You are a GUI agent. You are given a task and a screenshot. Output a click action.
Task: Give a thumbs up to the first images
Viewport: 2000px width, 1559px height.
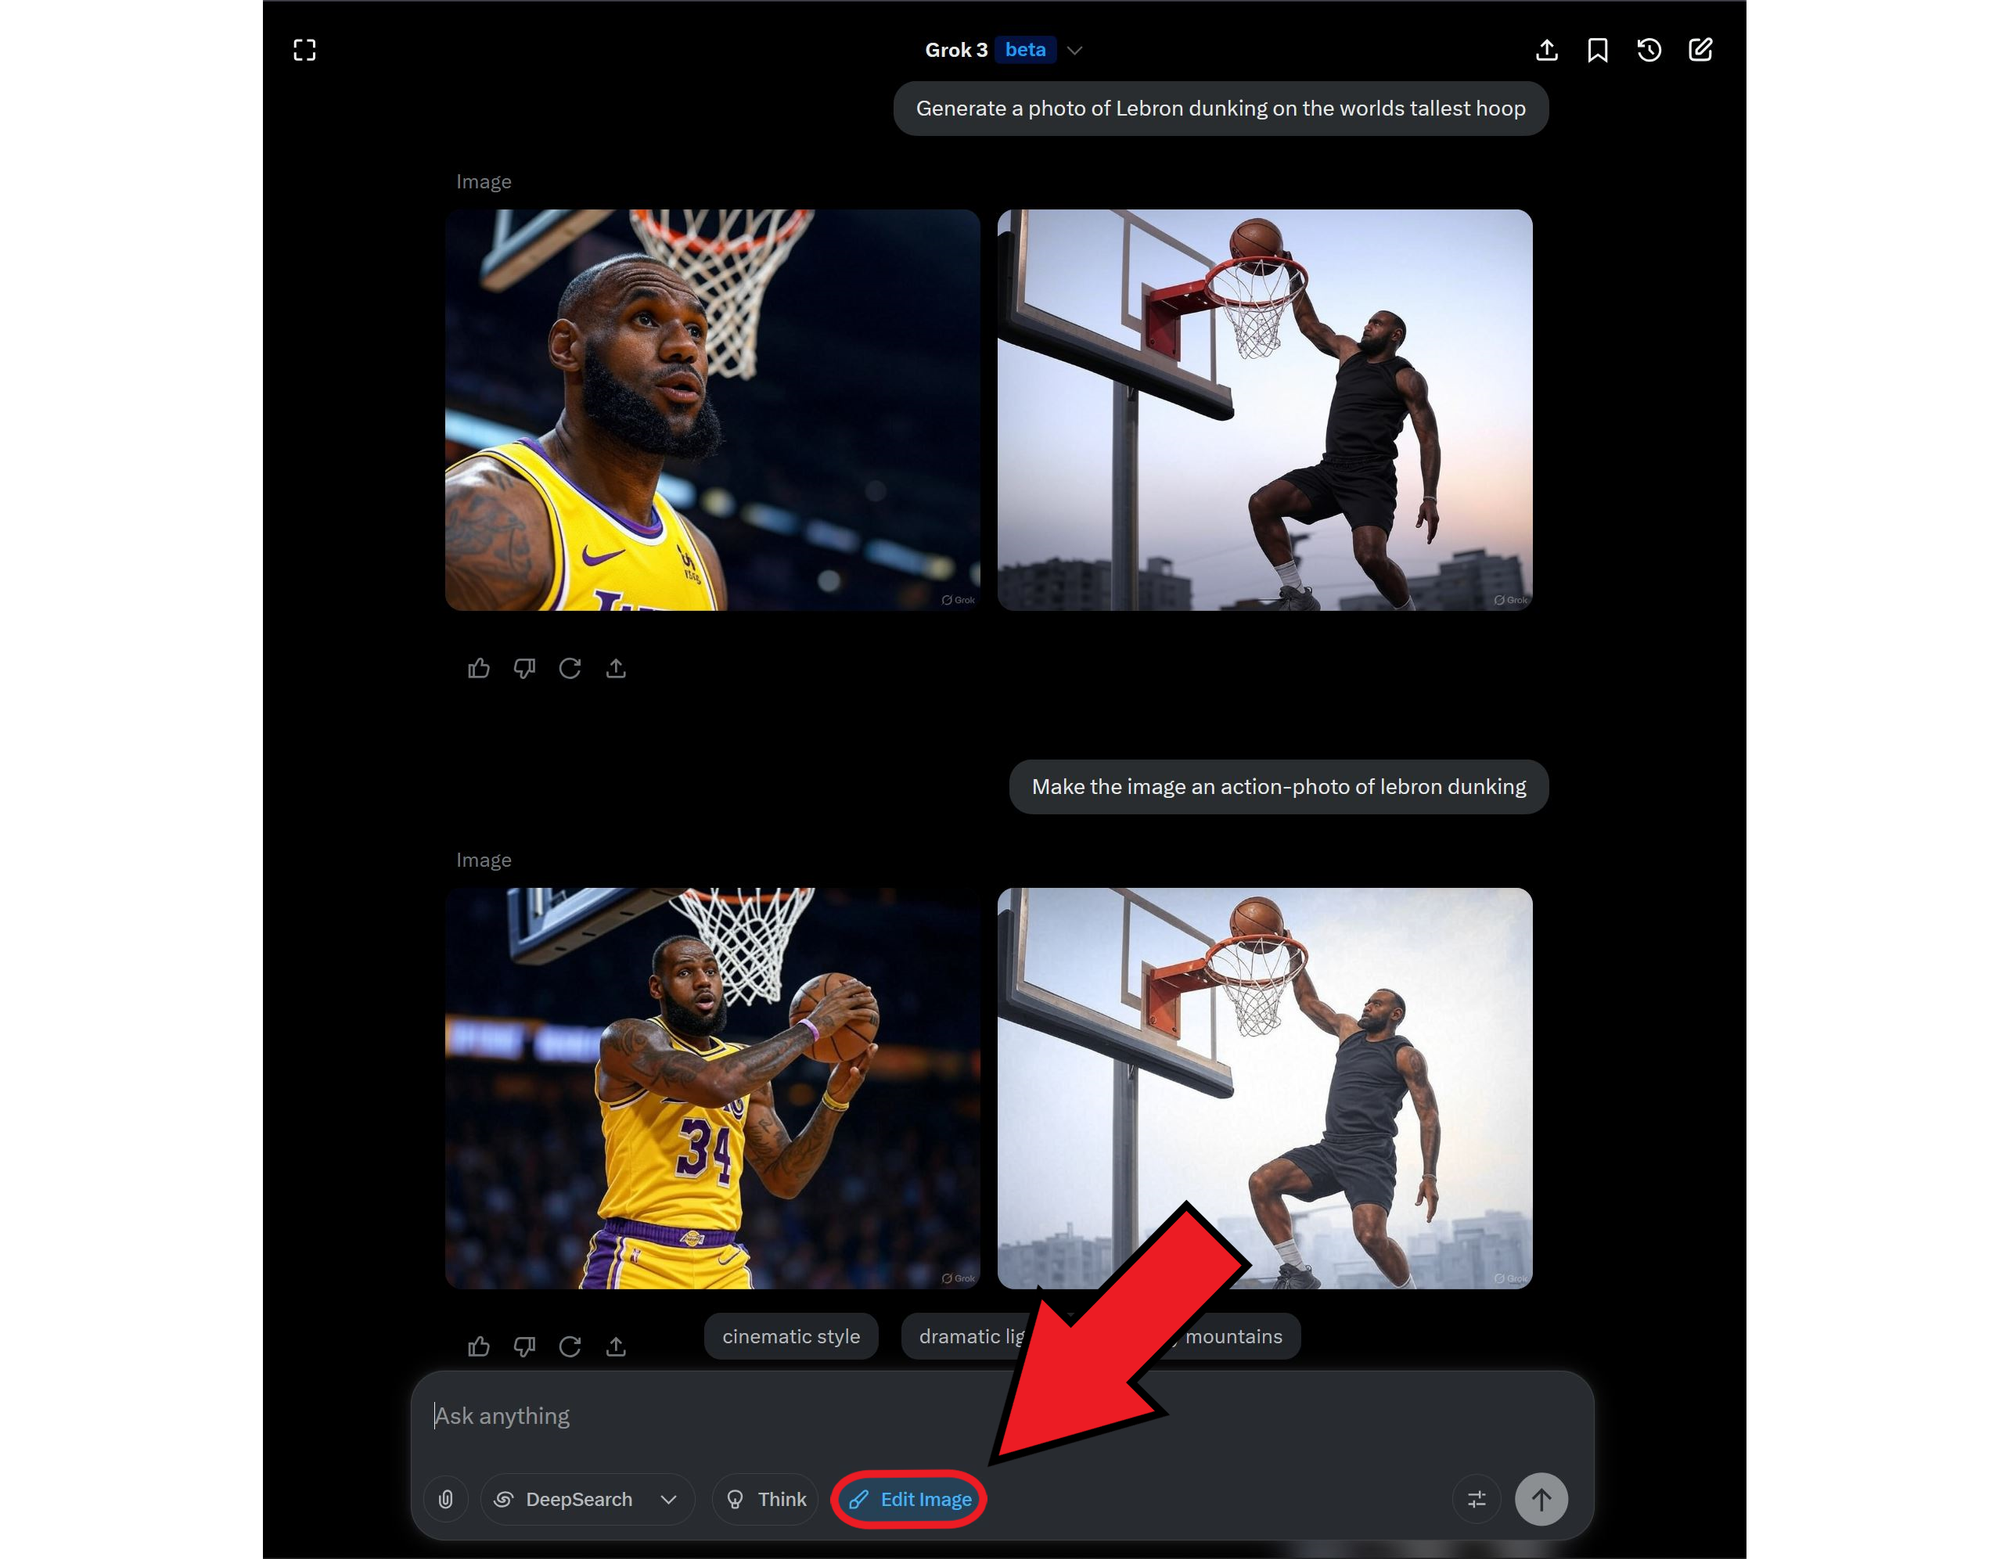(478, 668)
